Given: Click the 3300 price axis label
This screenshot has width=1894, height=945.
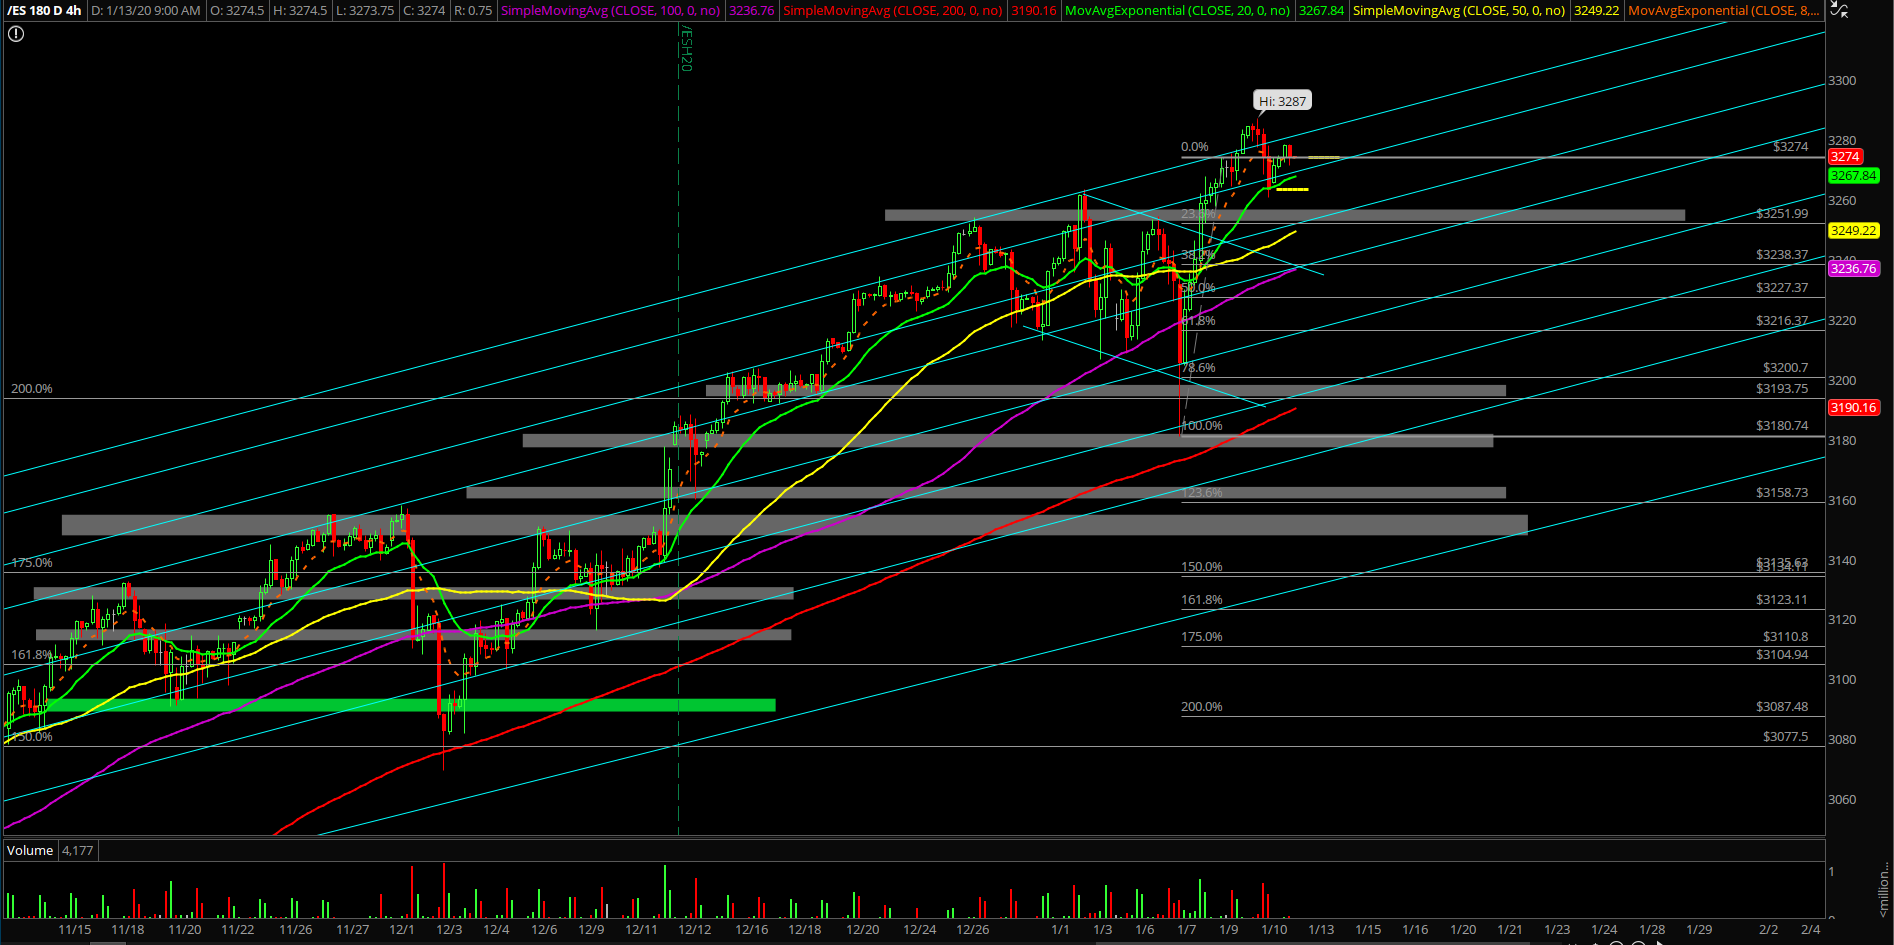Looking at the screenshot, I should coord(1842,81).
